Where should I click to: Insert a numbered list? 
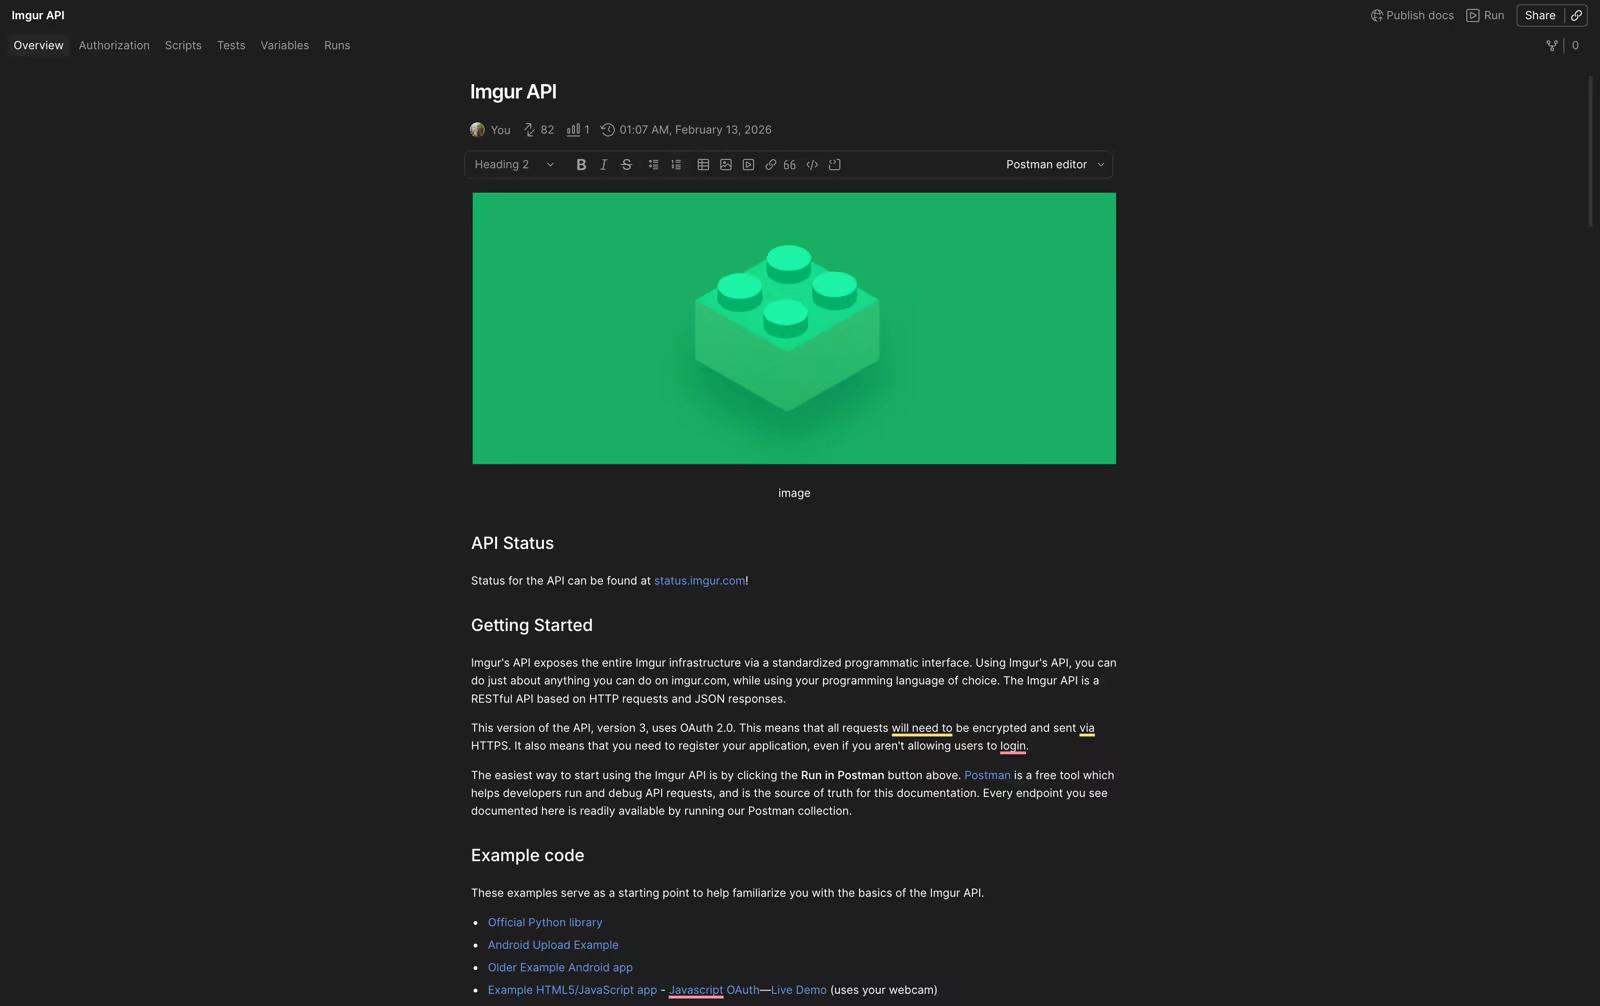point(676,165)
